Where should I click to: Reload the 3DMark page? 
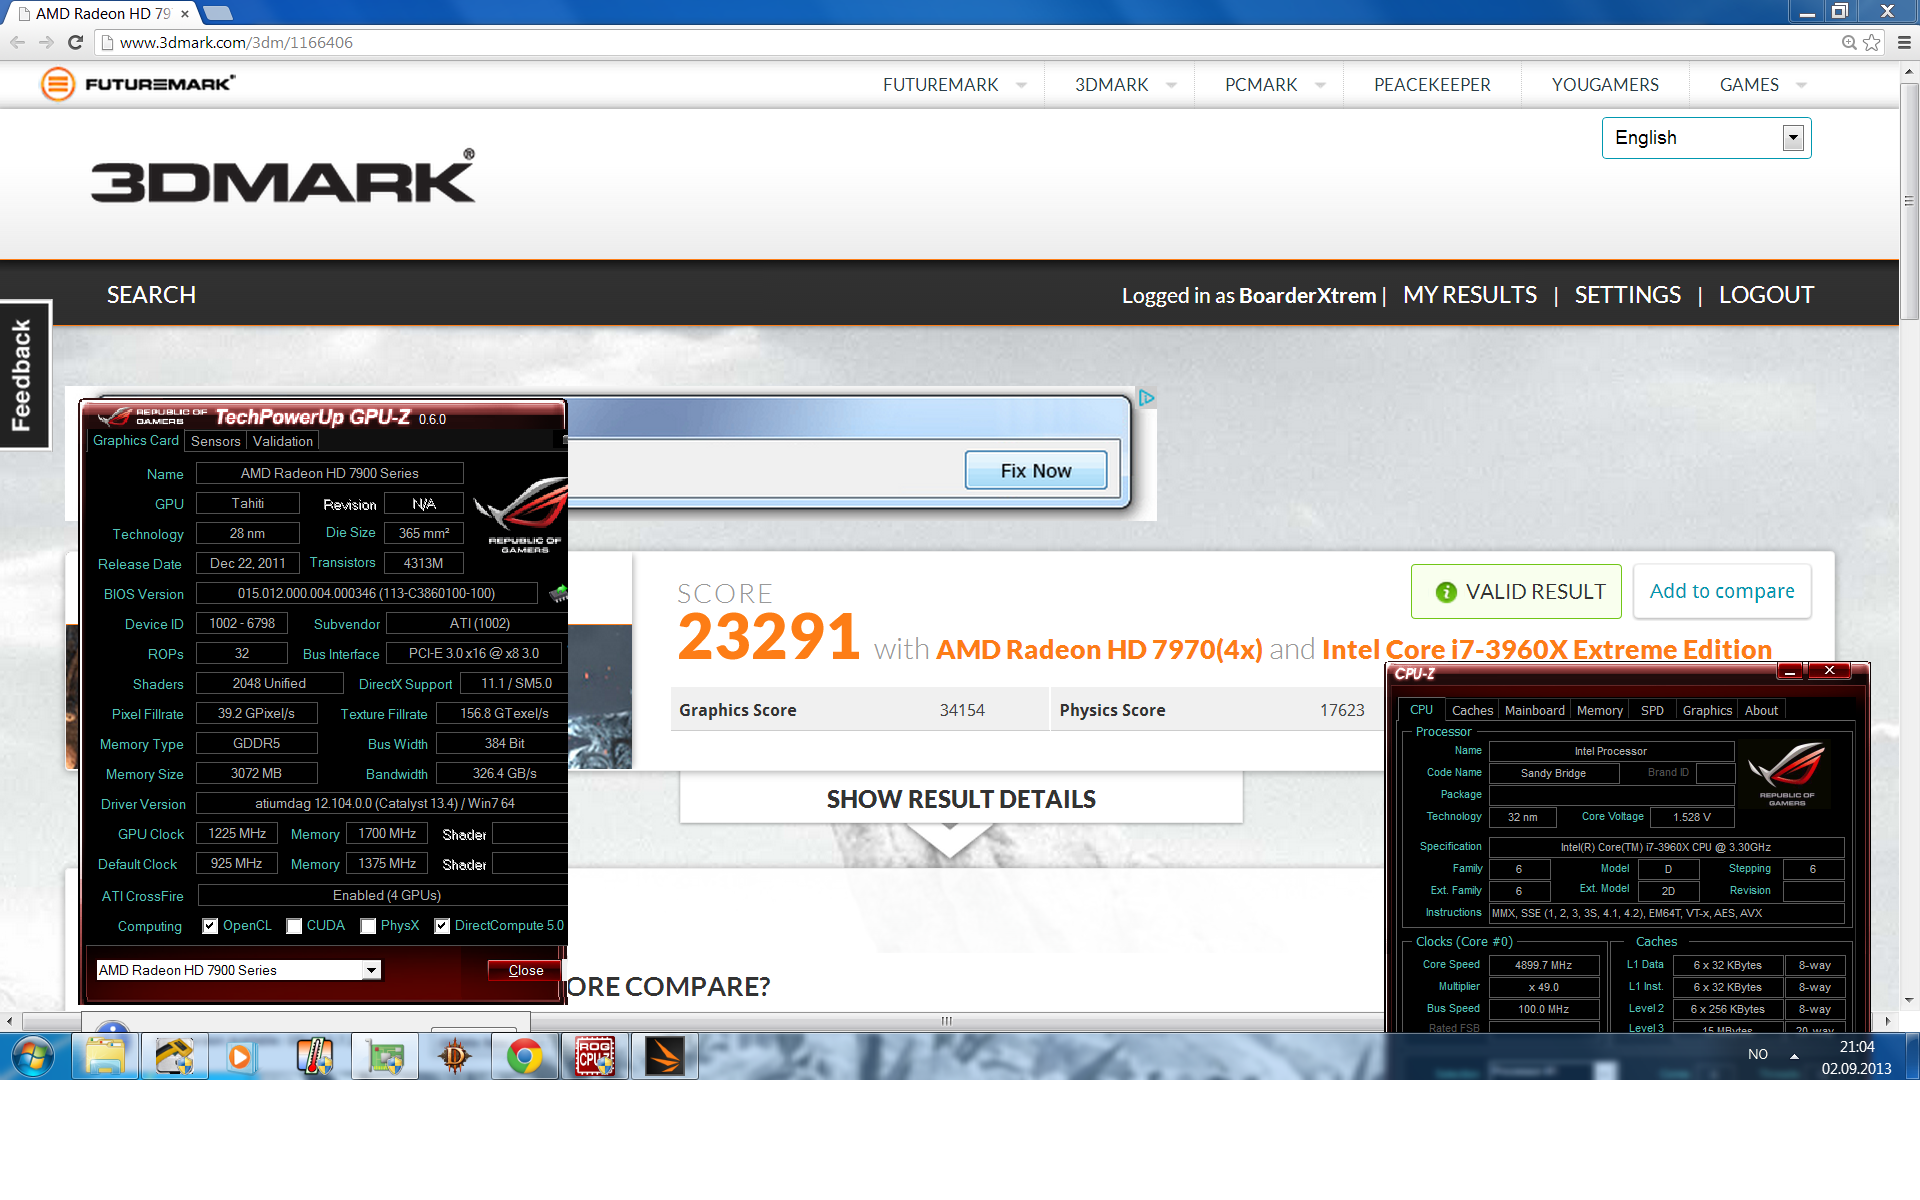click(75, 42)
